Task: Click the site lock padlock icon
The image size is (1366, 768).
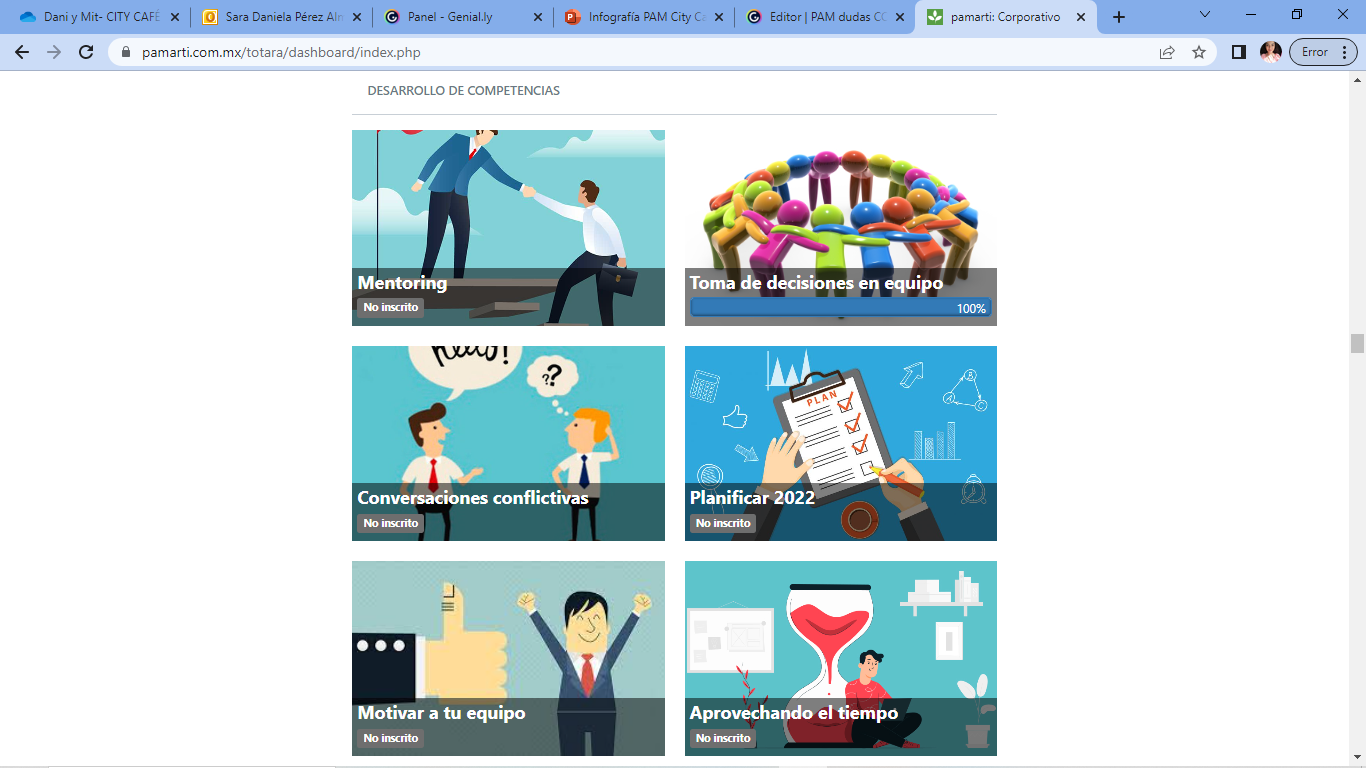Action: tap(126, 52)
